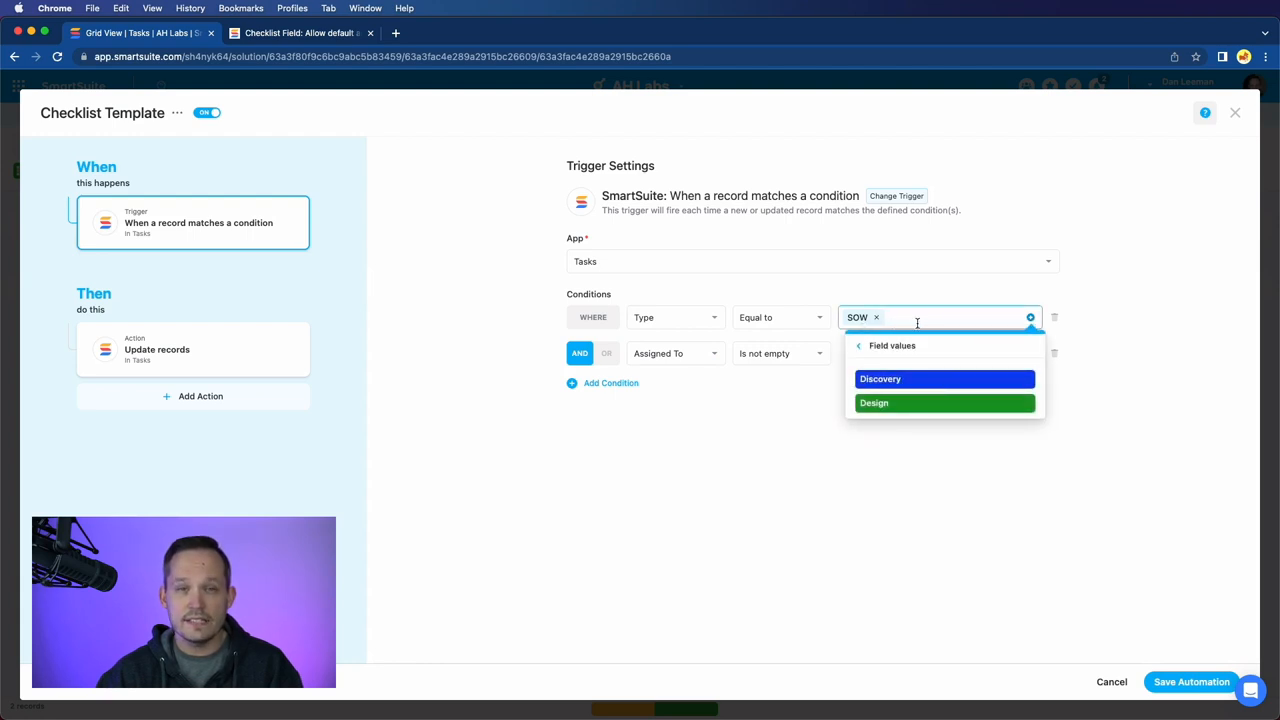Viewport: 1280px width, 720px height.
Task: Open the Checklist Template more options menu
Action: (177, 113)
